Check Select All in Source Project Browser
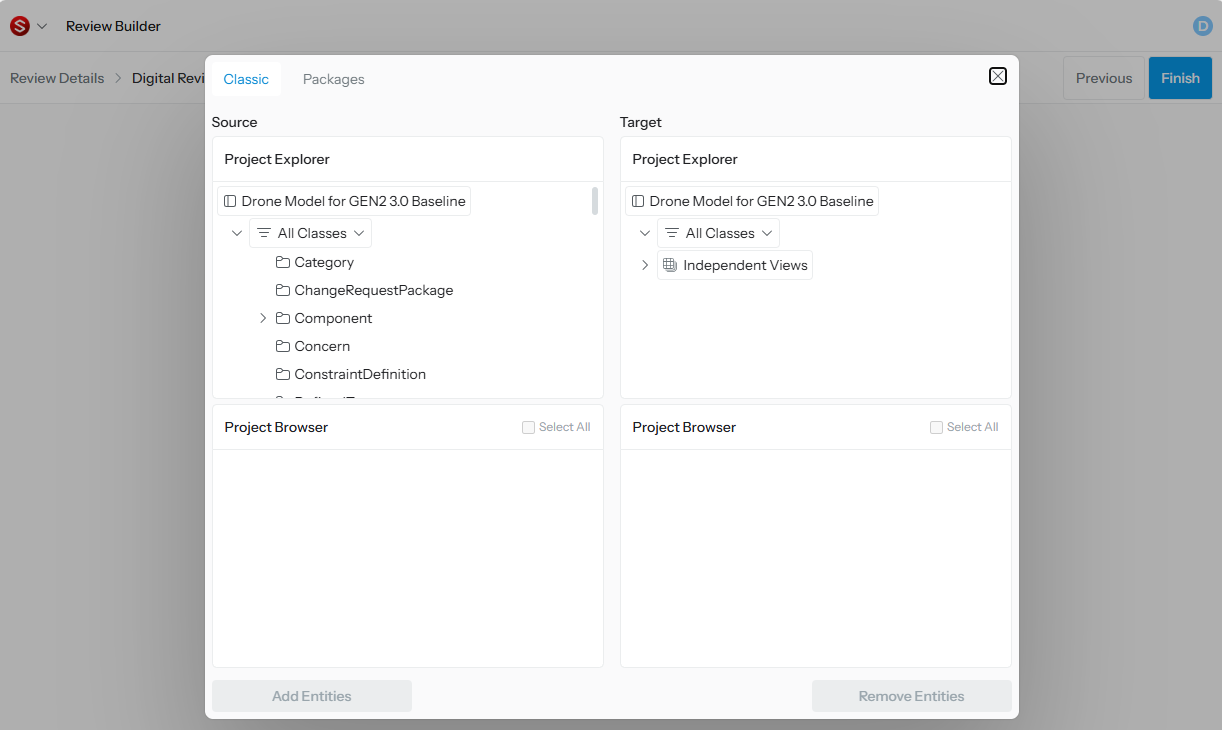Screen dimensions: 1222x730 click(x=528, y=427)
